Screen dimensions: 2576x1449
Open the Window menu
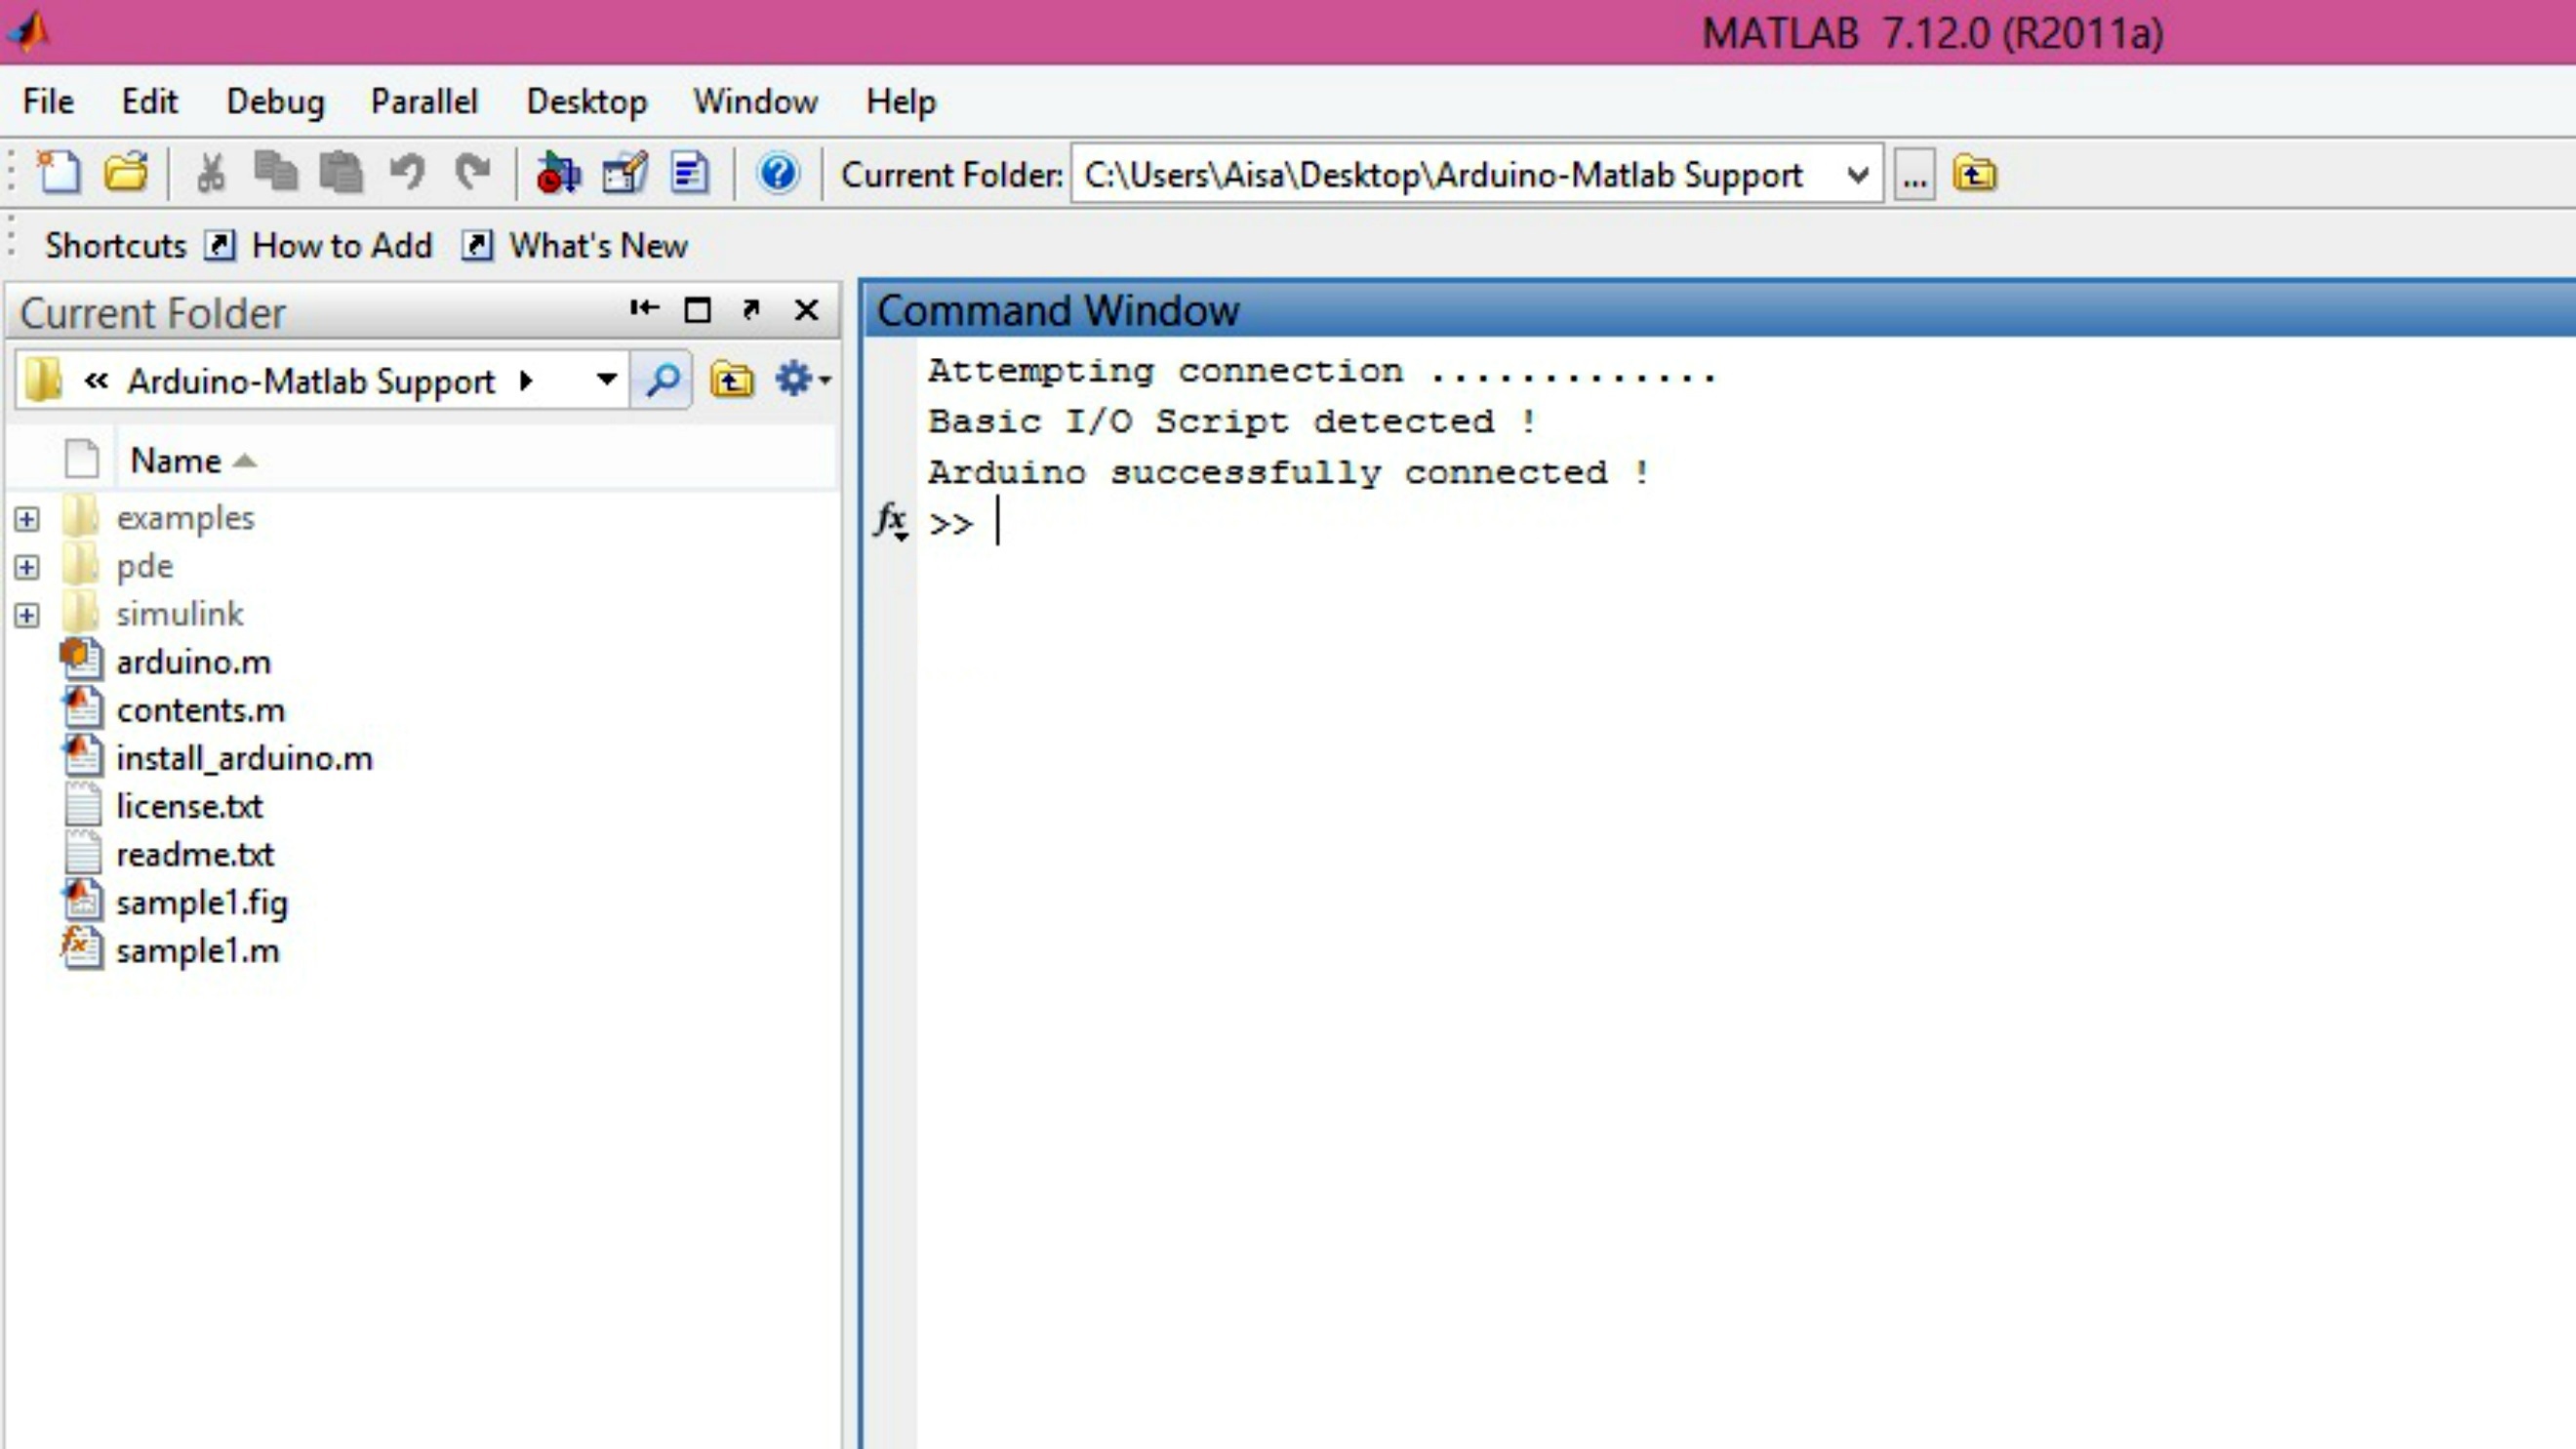click(755, 101)
